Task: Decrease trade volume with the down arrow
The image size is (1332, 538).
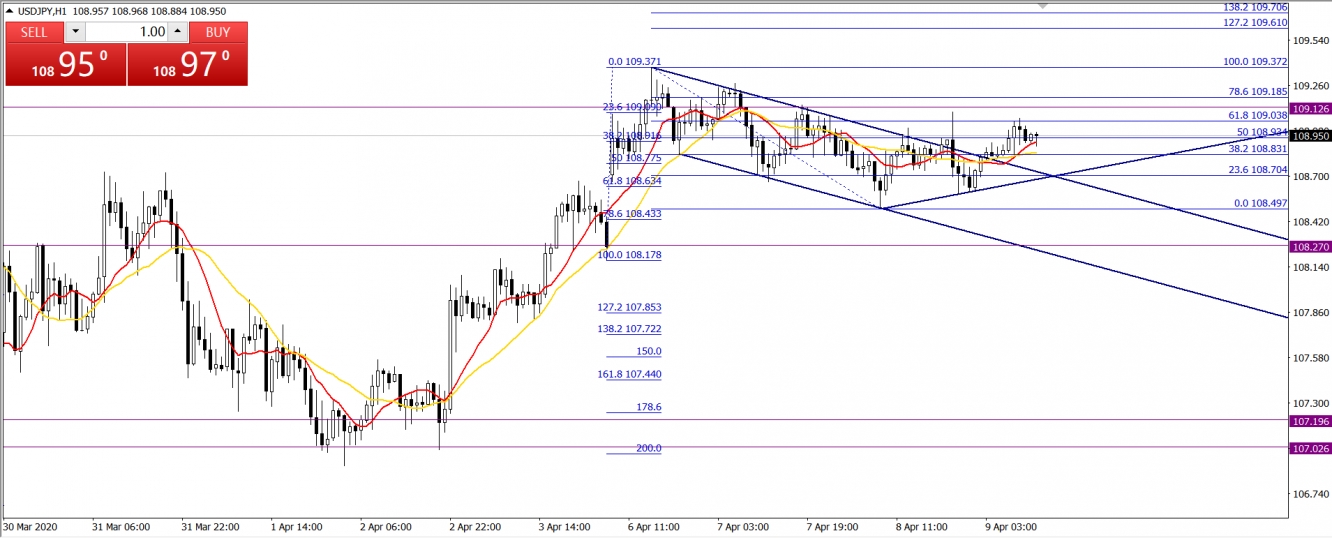Action: 77,32
